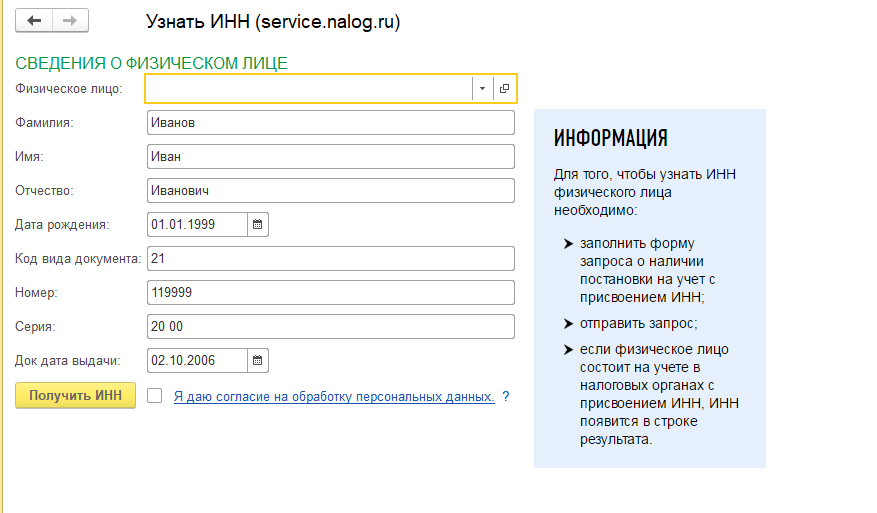The width and height of the screenshot is (877, 513).
Task: Focus the Физическое лицо input field
Action: pos(308,89)
